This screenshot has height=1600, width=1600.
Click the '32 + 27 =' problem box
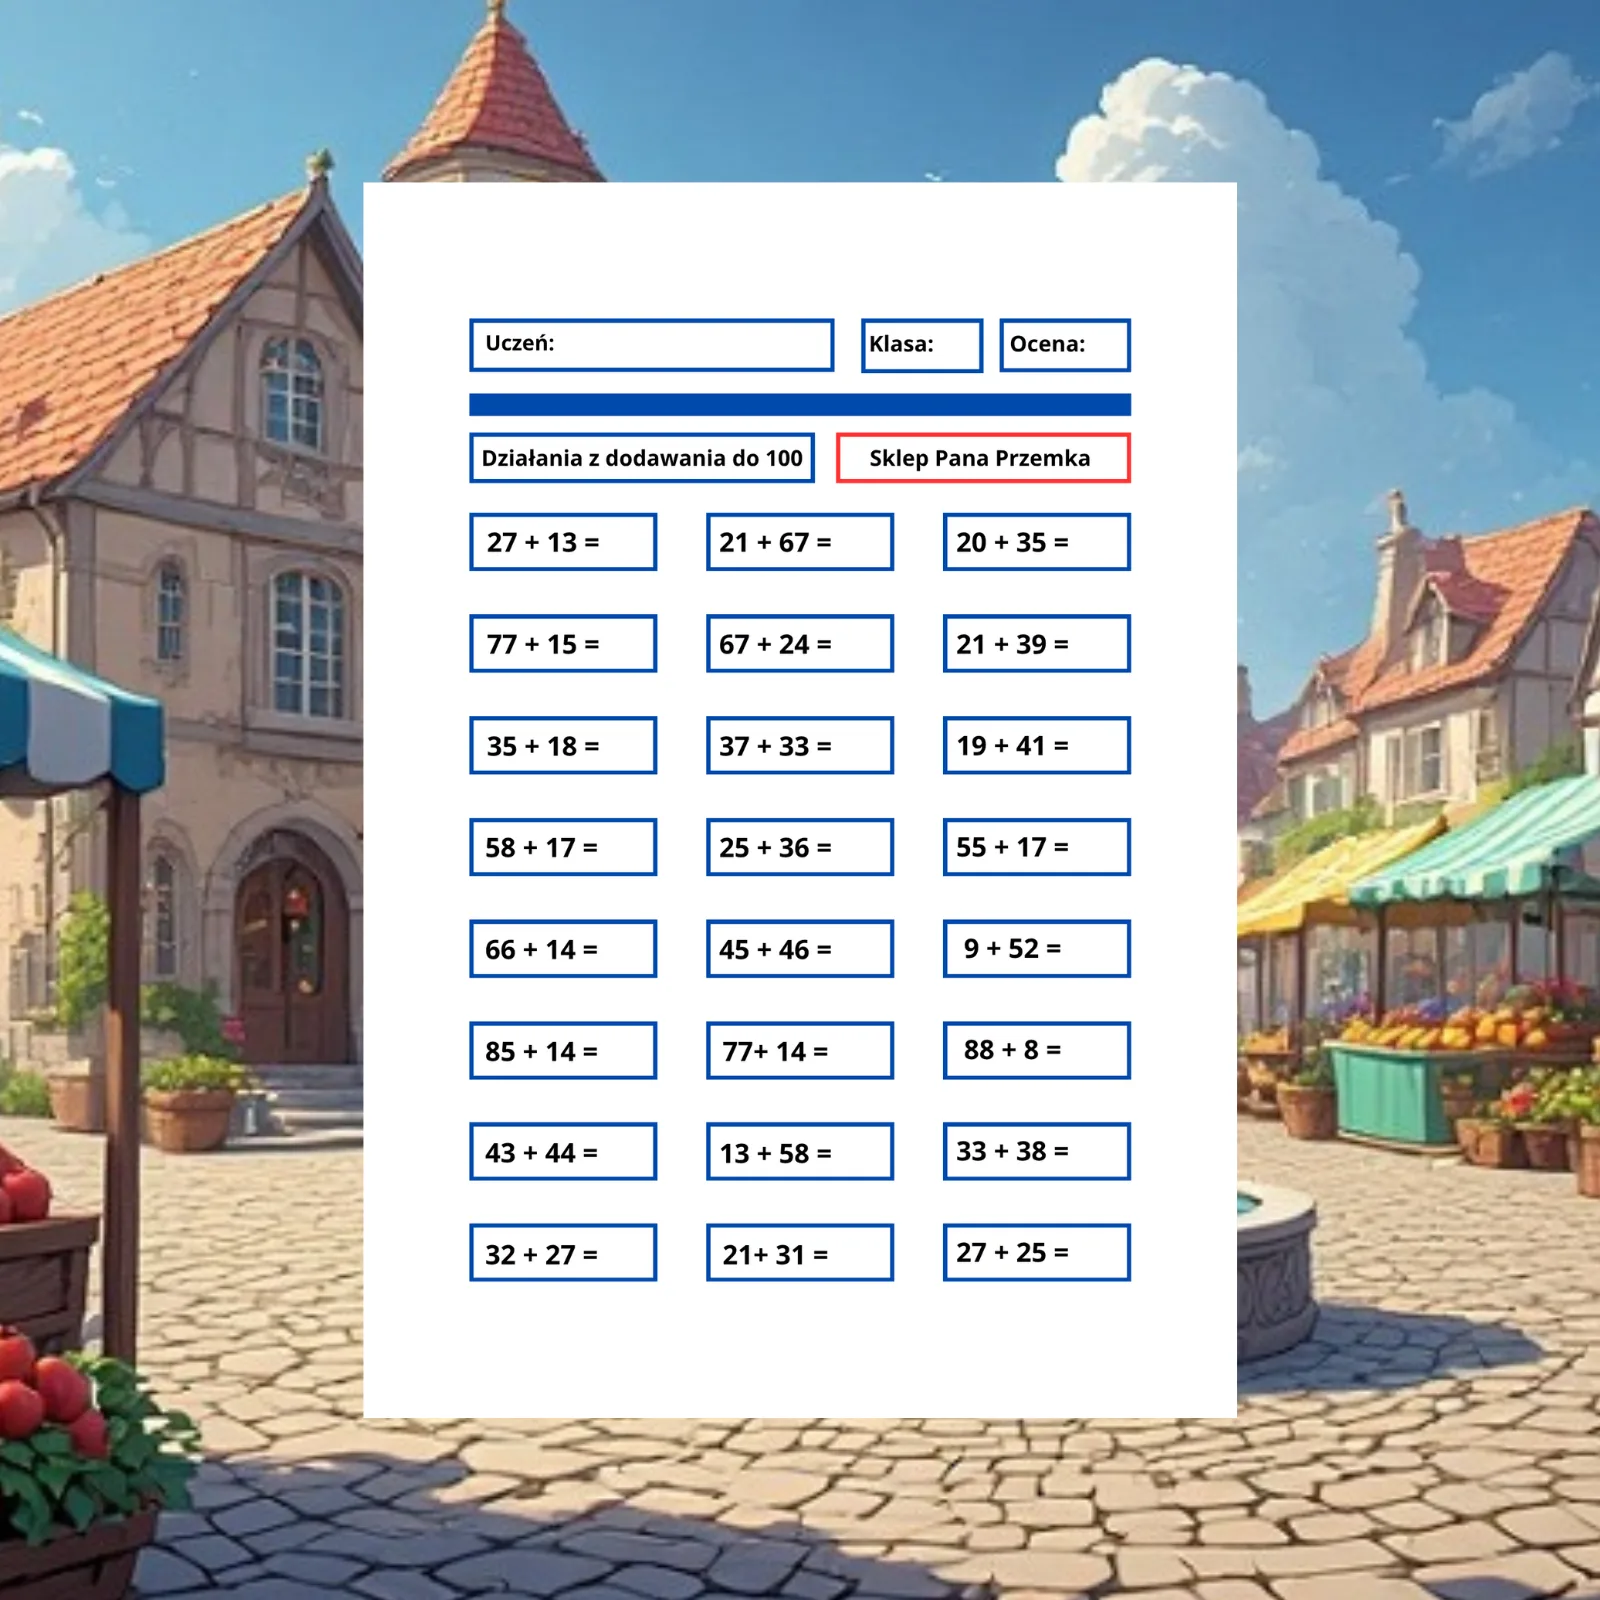tap(563, 1253)
